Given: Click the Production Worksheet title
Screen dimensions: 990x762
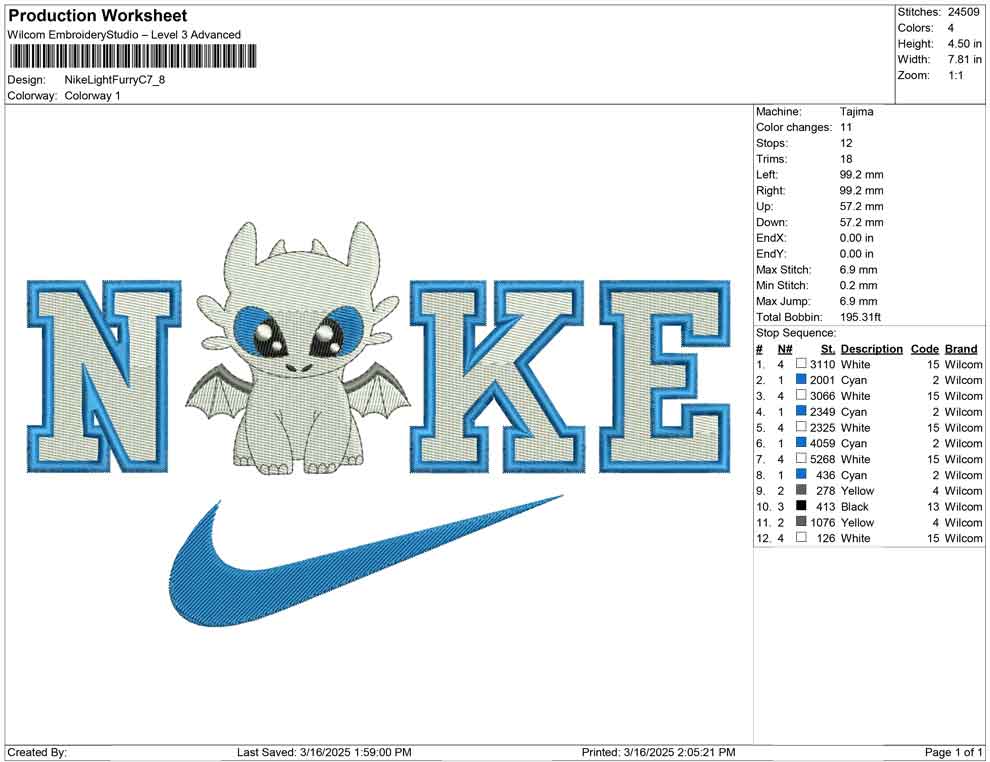Looking at the screenshot, I should pyautogui.click(x=98, y=16).
